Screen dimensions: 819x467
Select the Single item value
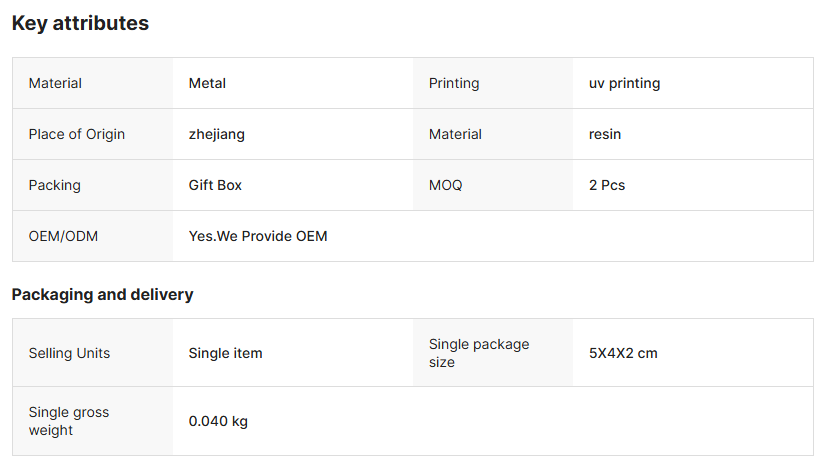[x=226, y=353]
